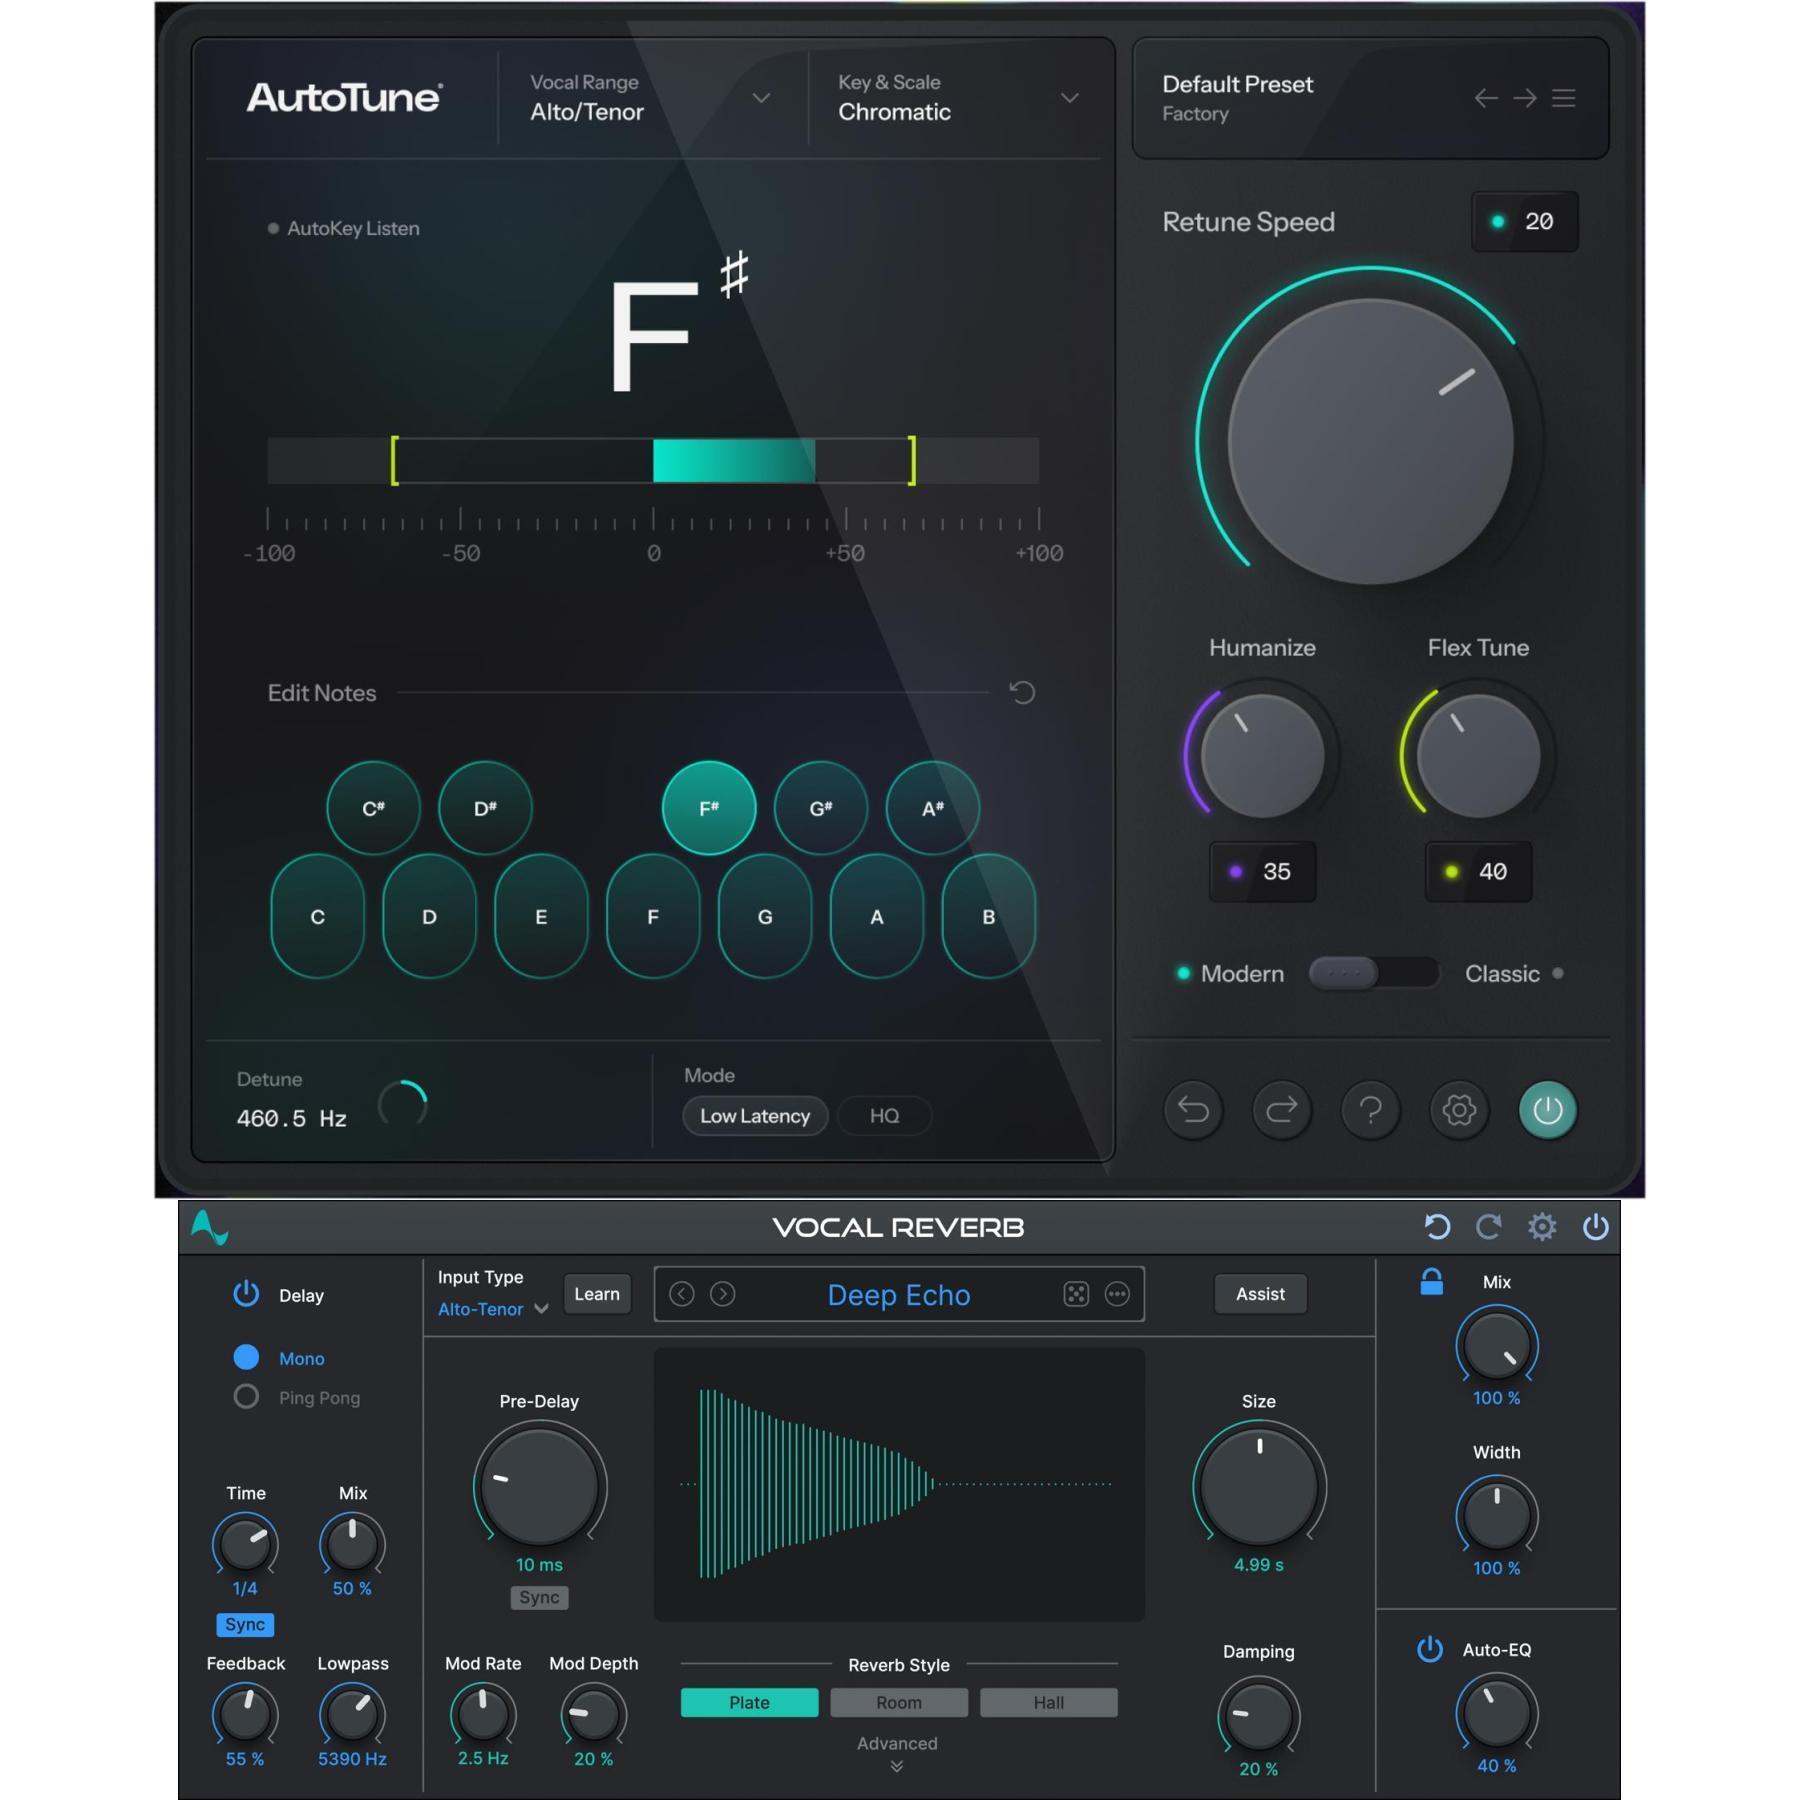Viewport: 1800px width, 1800px height.
Task: Click the G# note in Edit Notes
Action: pyautogui.click(x=820, y=808)
